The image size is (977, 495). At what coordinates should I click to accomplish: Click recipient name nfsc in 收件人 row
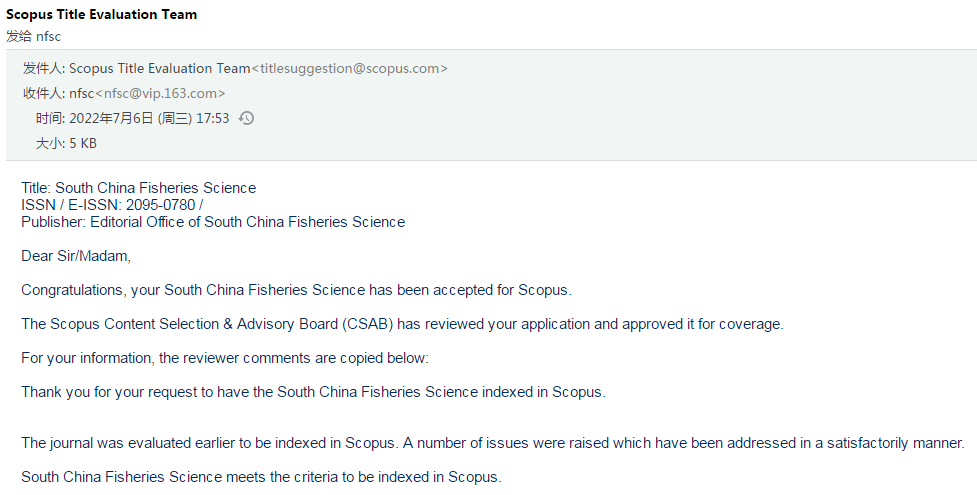coord(82,94)
